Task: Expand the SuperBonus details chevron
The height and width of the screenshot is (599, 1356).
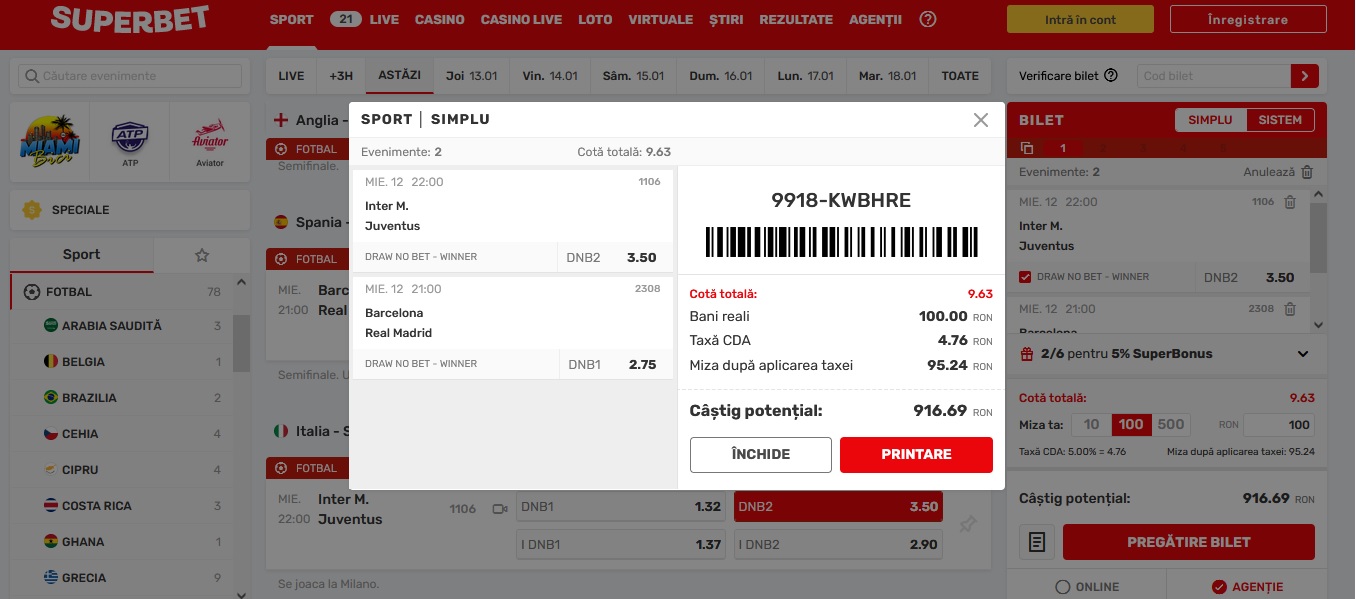Action: [x=1303, y=354]
